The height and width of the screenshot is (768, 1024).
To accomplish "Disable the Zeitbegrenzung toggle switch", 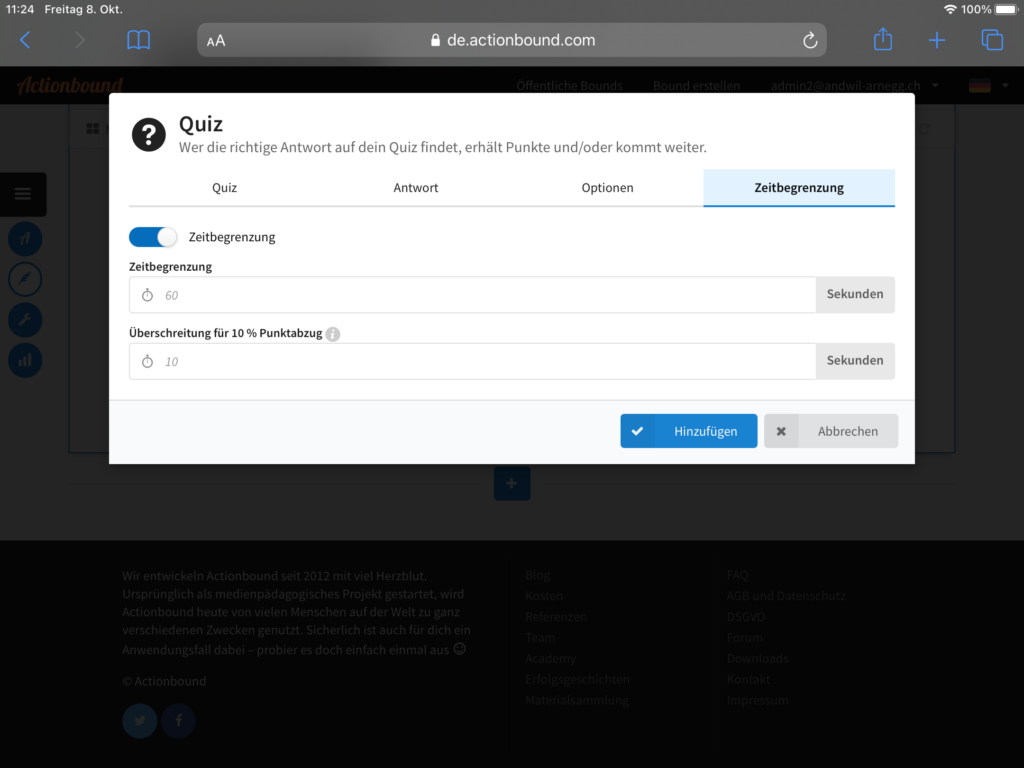I will (x=153, y=237).
